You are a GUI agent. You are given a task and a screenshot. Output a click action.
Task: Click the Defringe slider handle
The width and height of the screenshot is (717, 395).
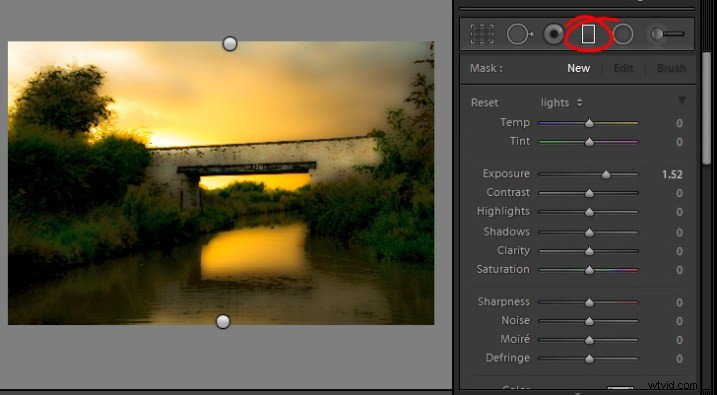coord(589,359)
